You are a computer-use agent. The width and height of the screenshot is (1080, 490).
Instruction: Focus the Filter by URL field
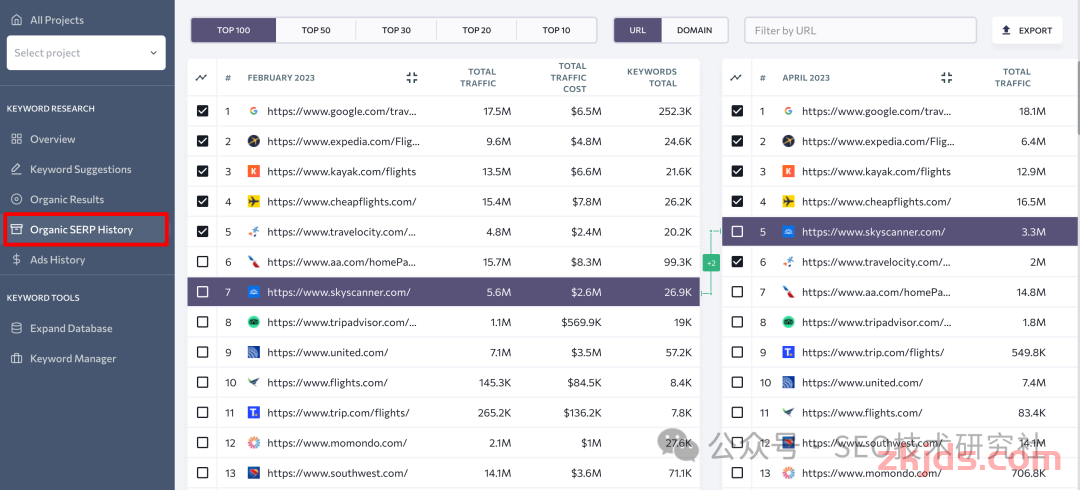(x=860, y=30)
